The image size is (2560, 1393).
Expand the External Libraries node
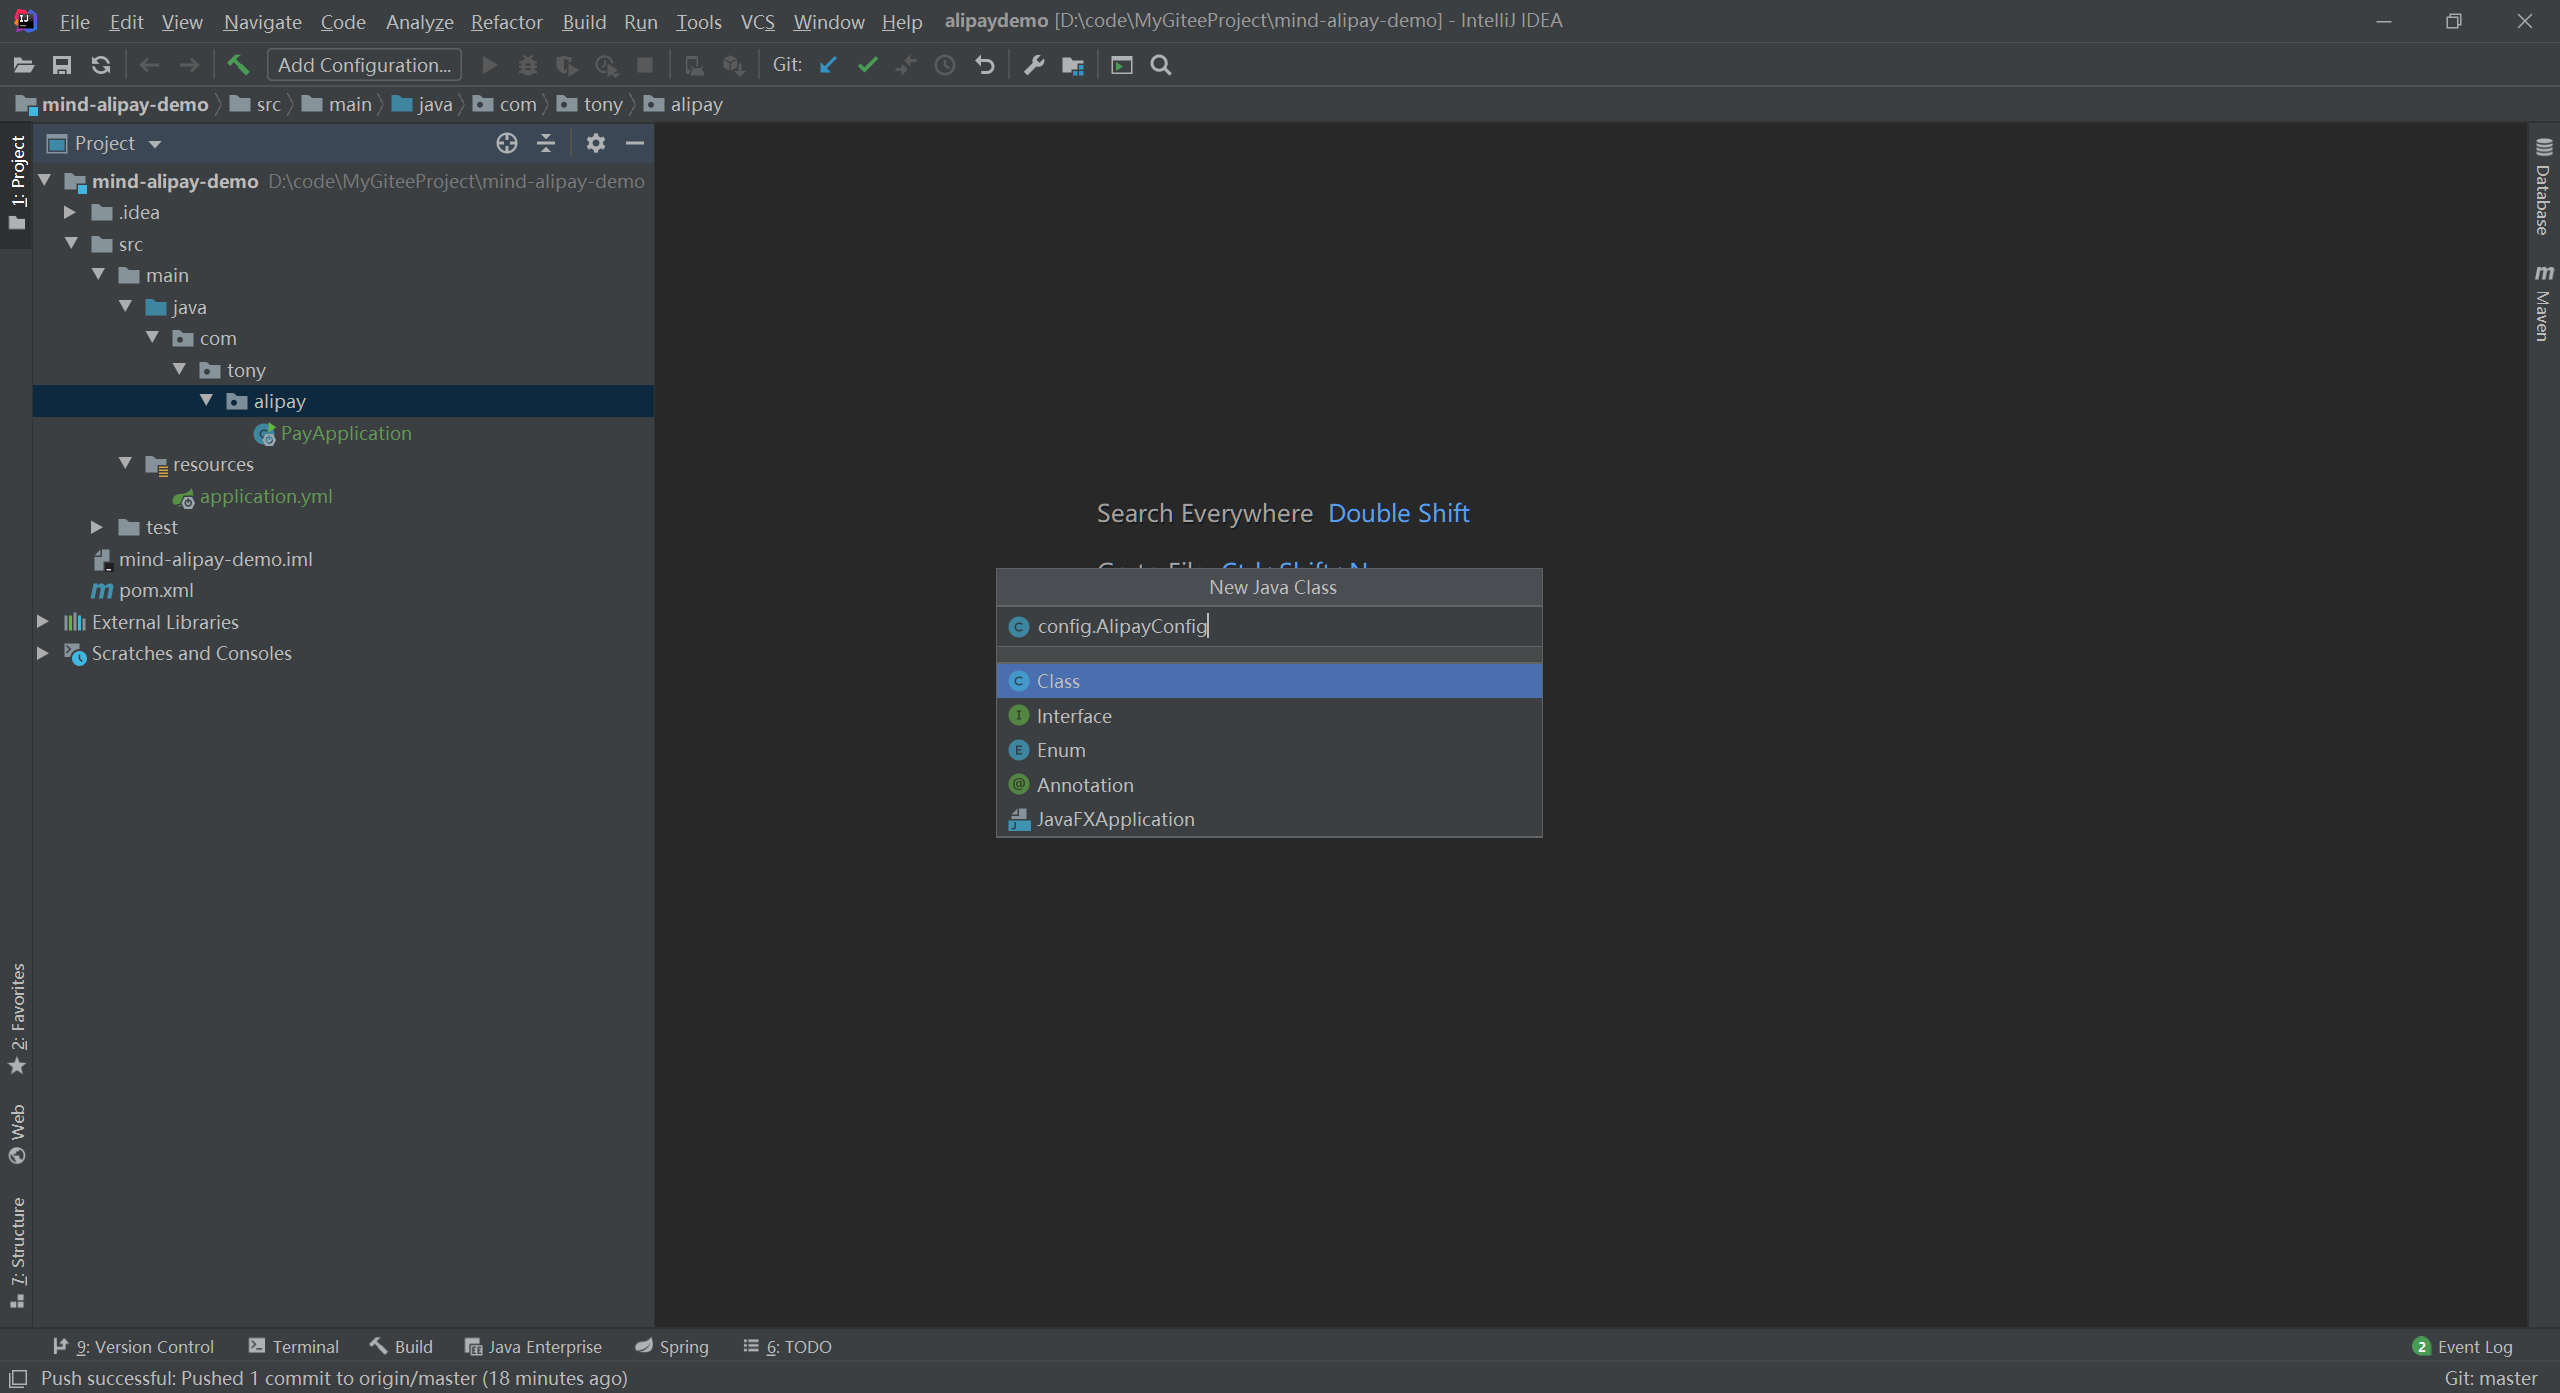(43, 622)
